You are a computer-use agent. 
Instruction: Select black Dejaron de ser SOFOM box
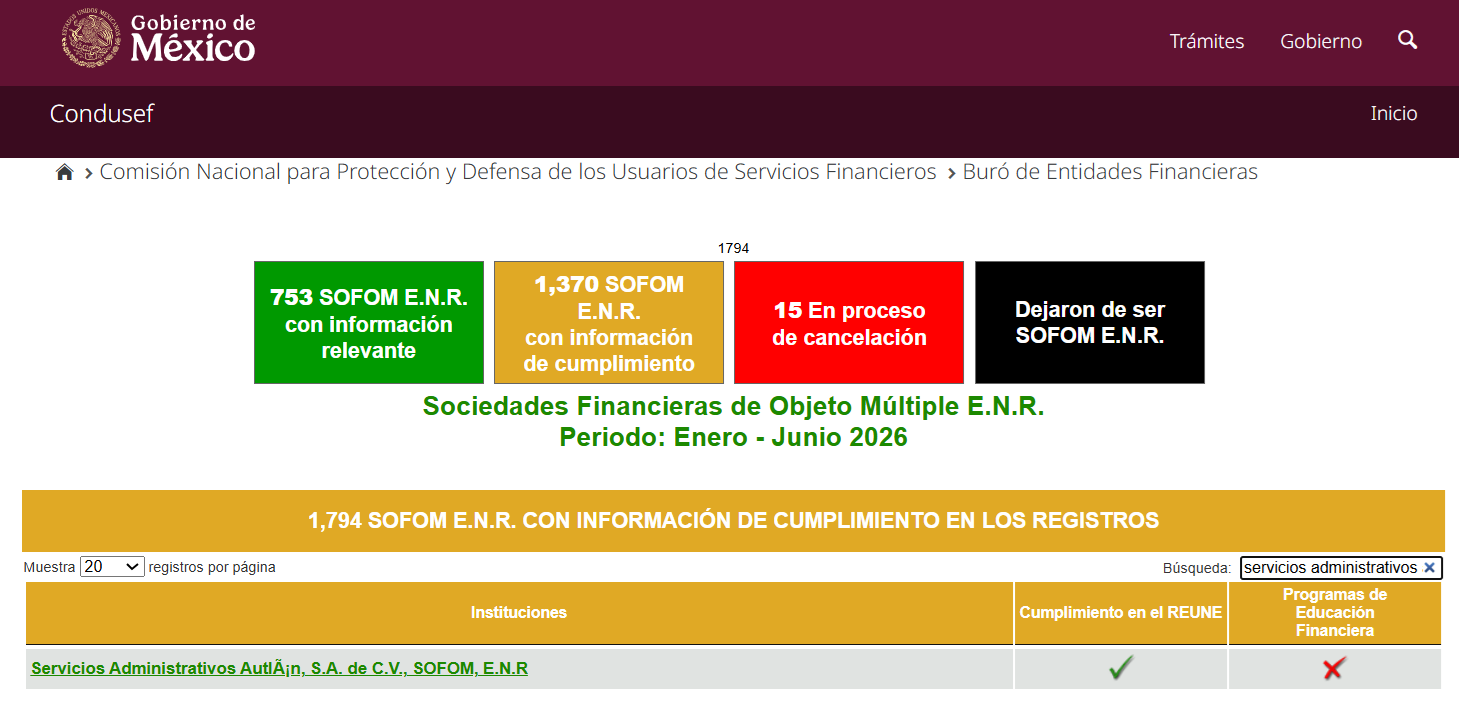[1090, 322]
